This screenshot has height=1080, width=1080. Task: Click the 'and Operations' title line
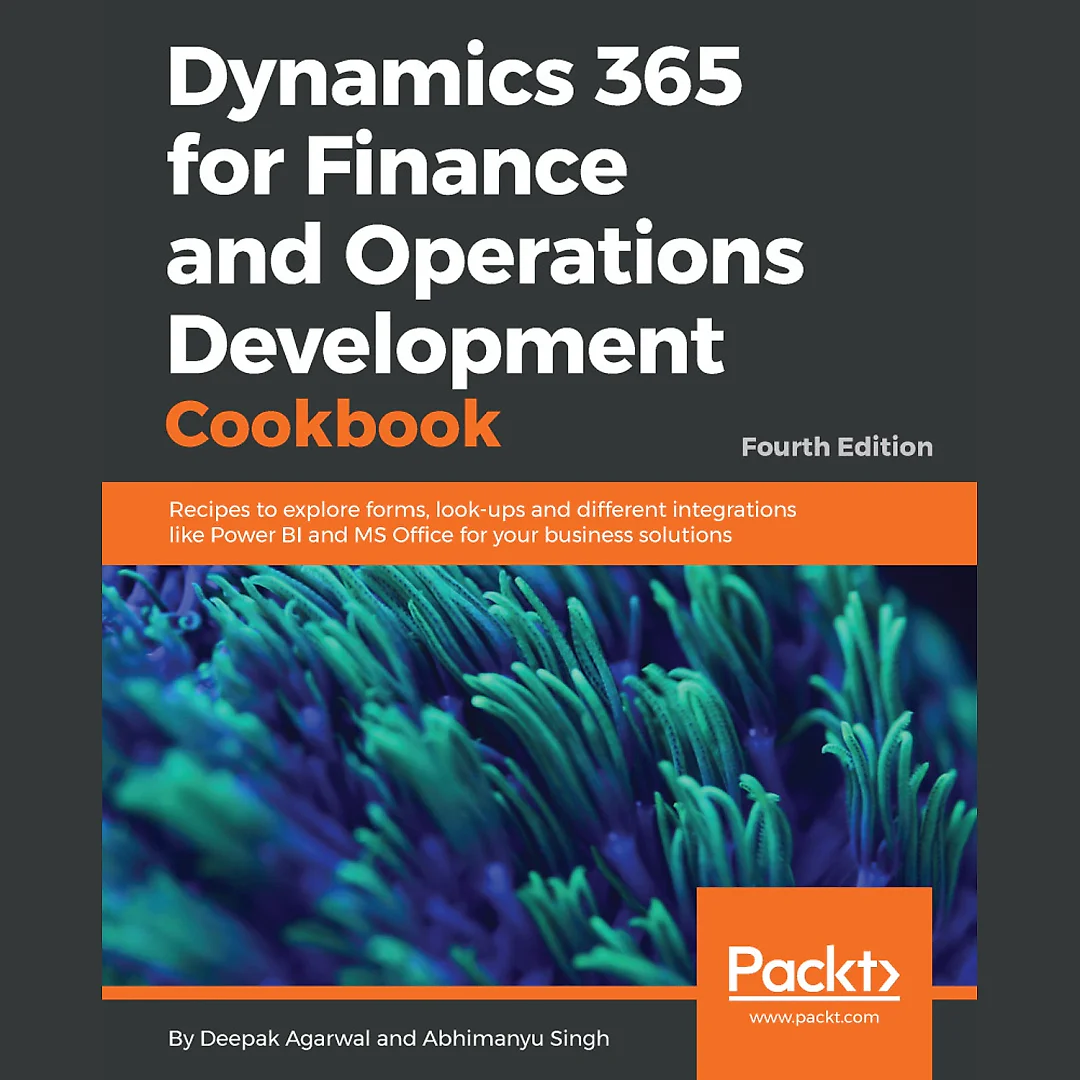click(x=485, y=258)
